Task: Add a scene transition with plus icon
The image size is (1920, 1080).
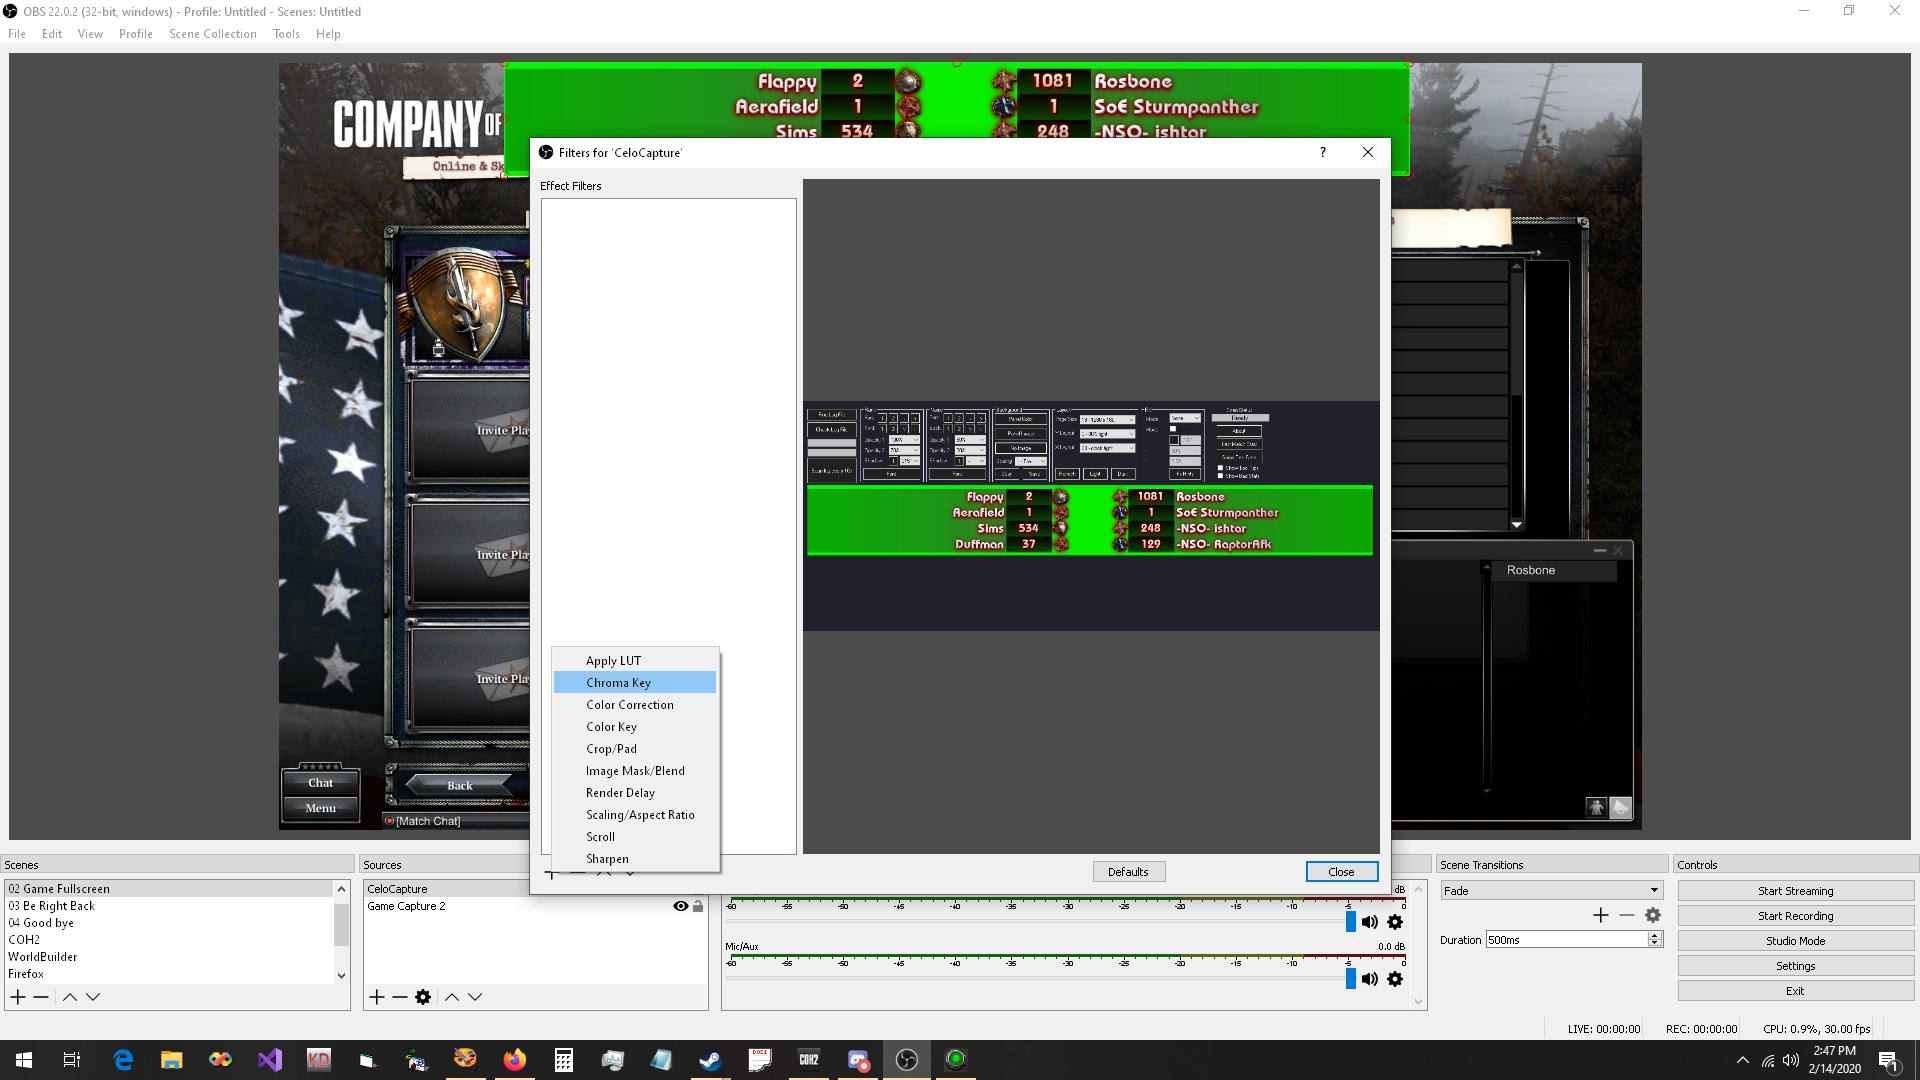Action: tap(1601, 915)
